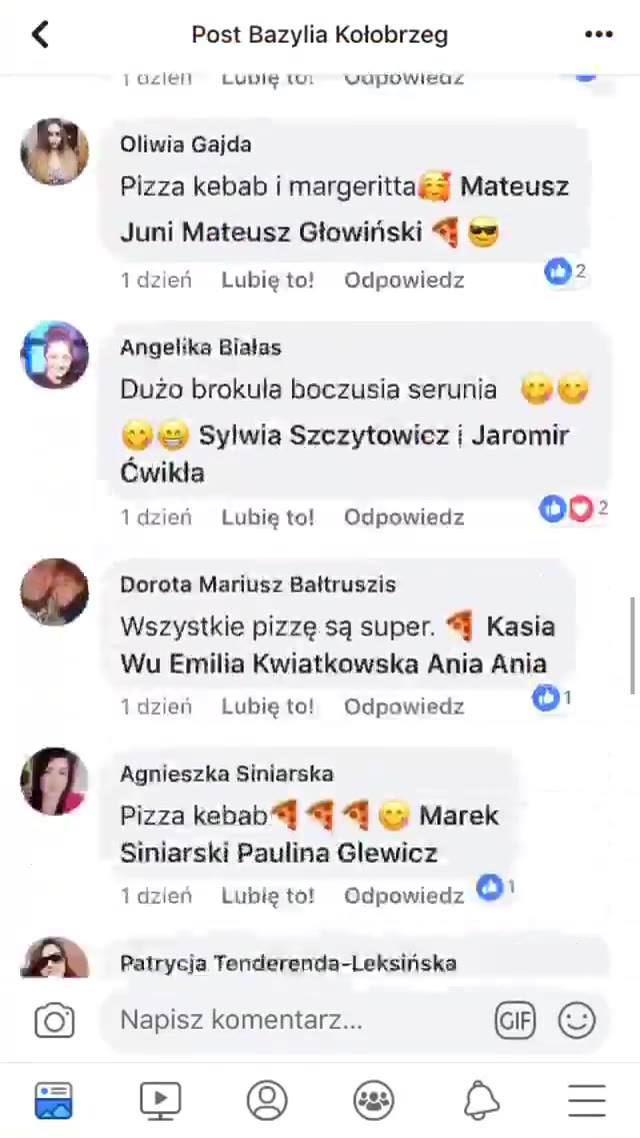Open the Profile tab in the bottom bar
640x1138 pixels.
(267, 1100)
